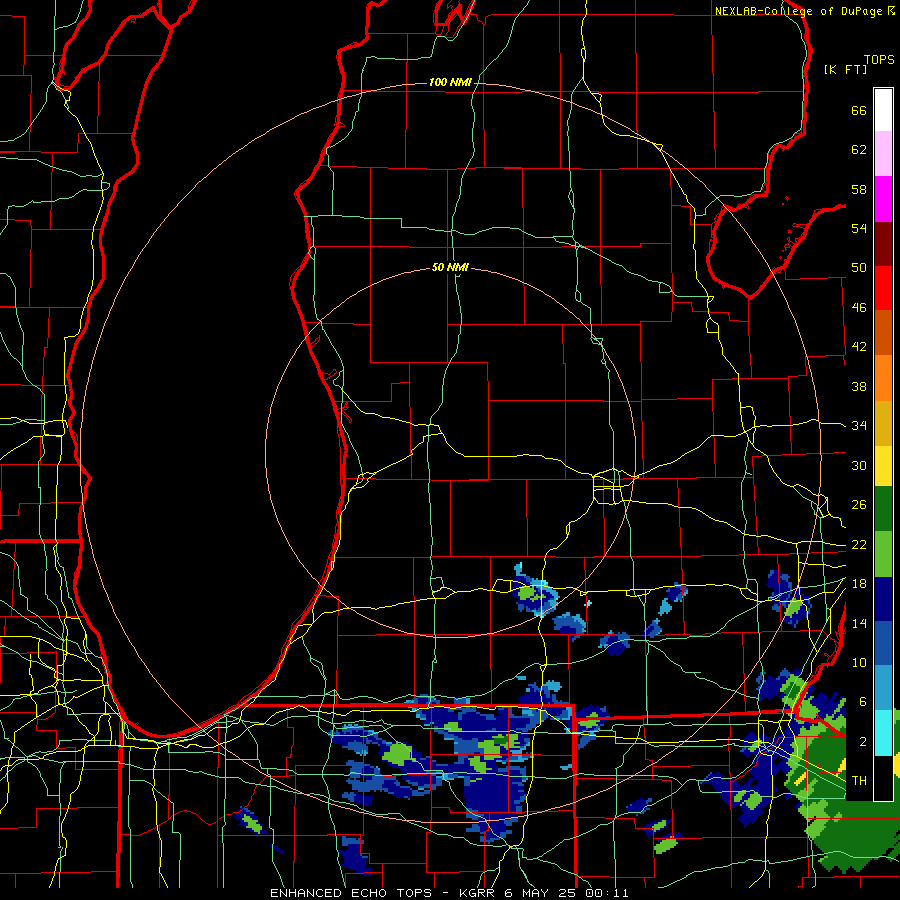Click the 6 value on the scale
Viewport: 900px width, 900px height.
pyautogui.click(x=863, y=702)
